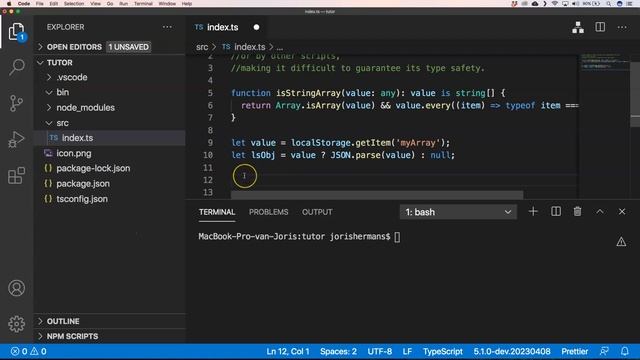
Task: Click the warning triangle in terminal
Action: [x=621, y=242]
